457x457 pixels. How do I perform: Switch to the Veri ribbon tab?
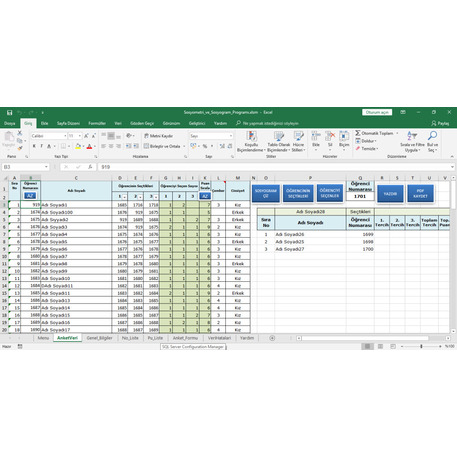pyautogui.click(x=118, y=123)
